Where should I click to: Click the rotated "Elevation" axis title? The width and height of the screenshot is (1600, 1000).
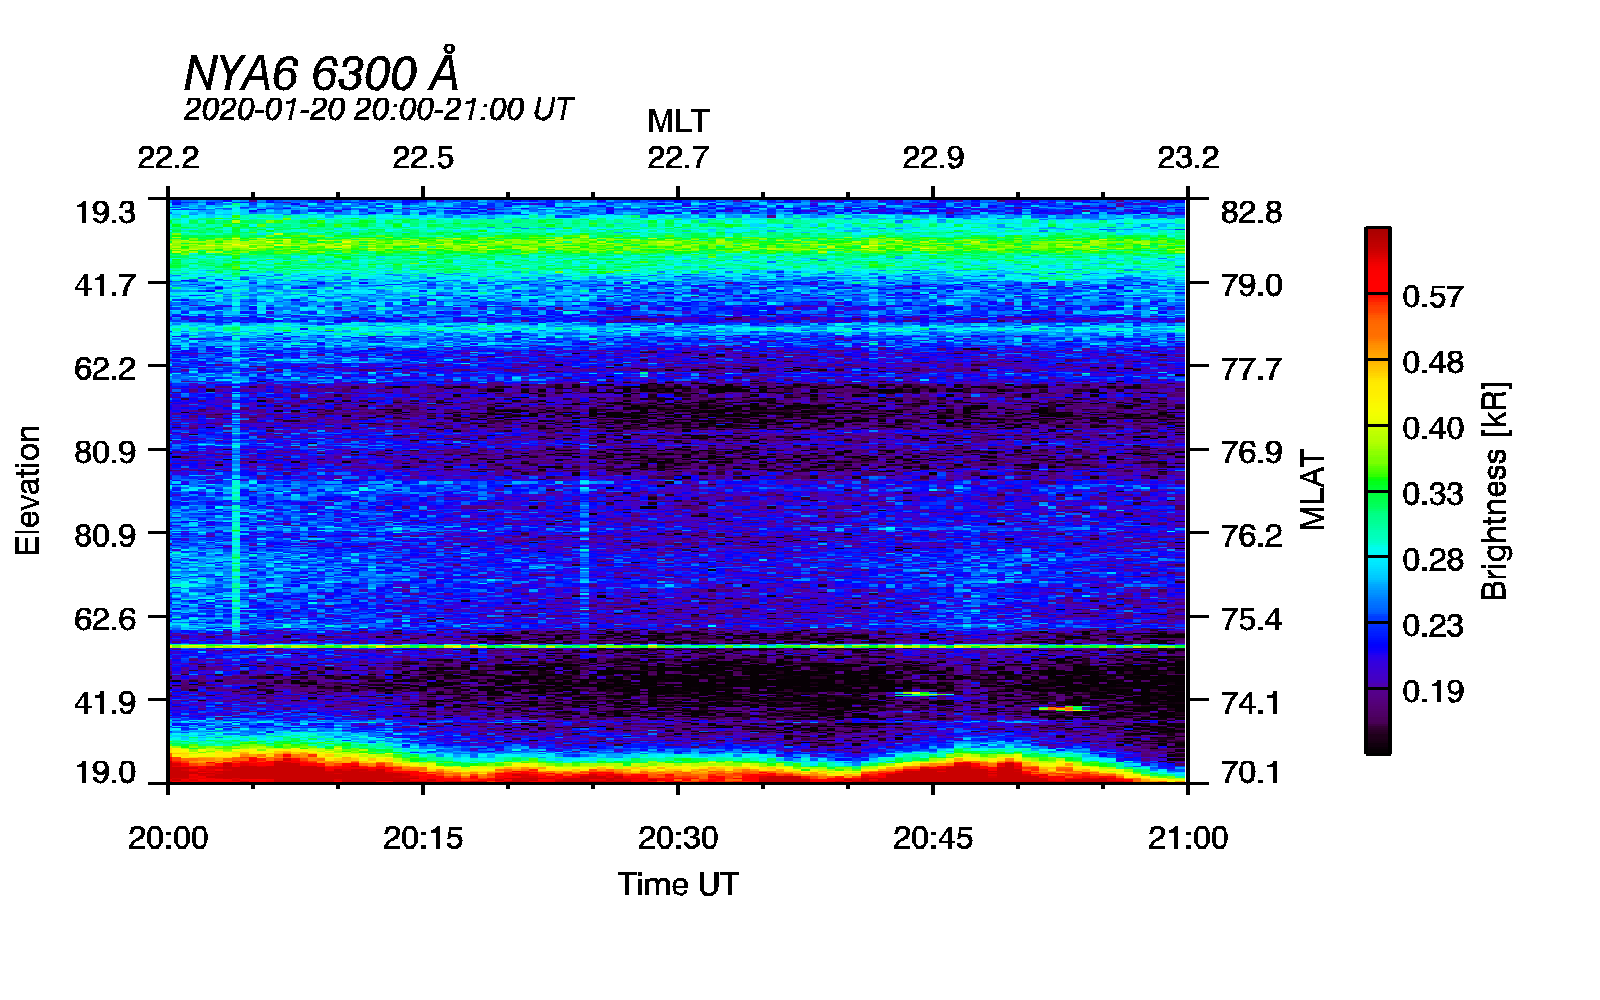(28, 490)
